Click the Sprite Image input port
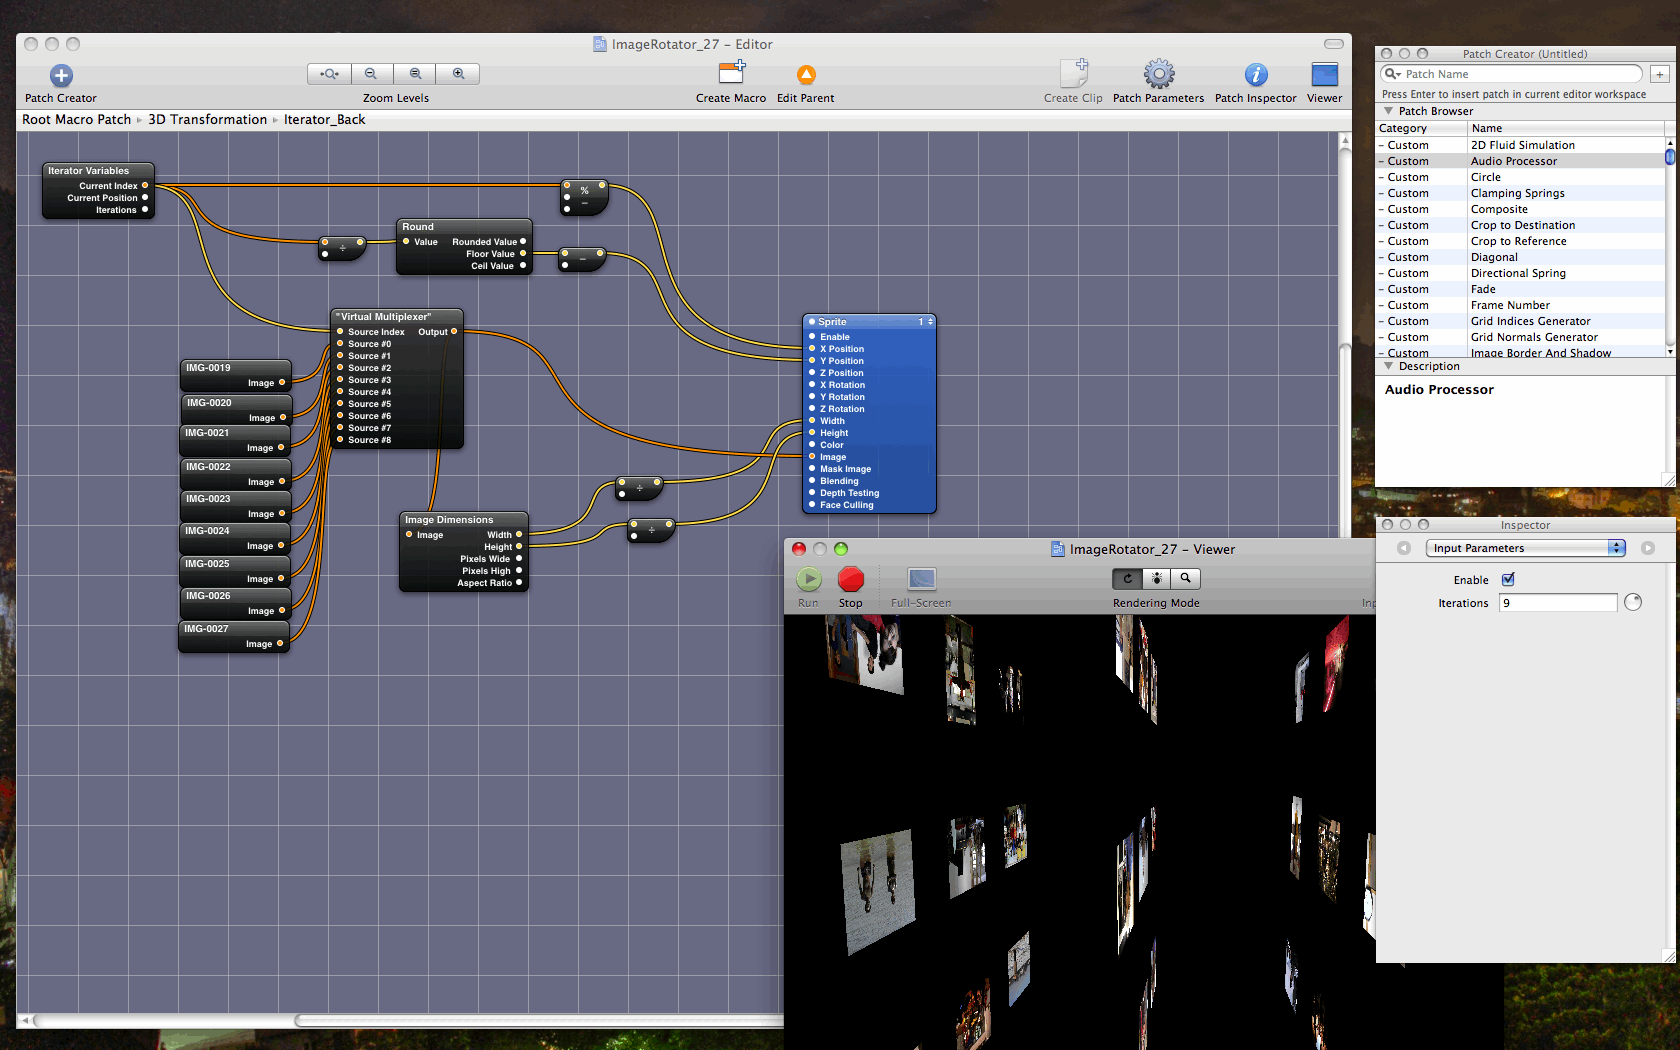Image resolution: width=1680 pixels, height=1050 pixels. click(812, 457)
